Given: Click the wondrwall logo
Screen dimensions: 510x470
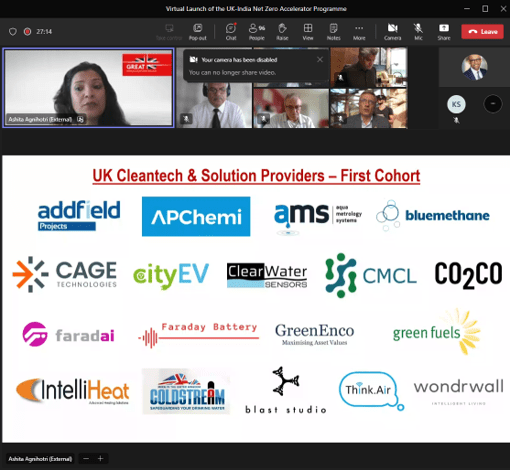Looking at the screenshot, I should click(x=458, y=391).
